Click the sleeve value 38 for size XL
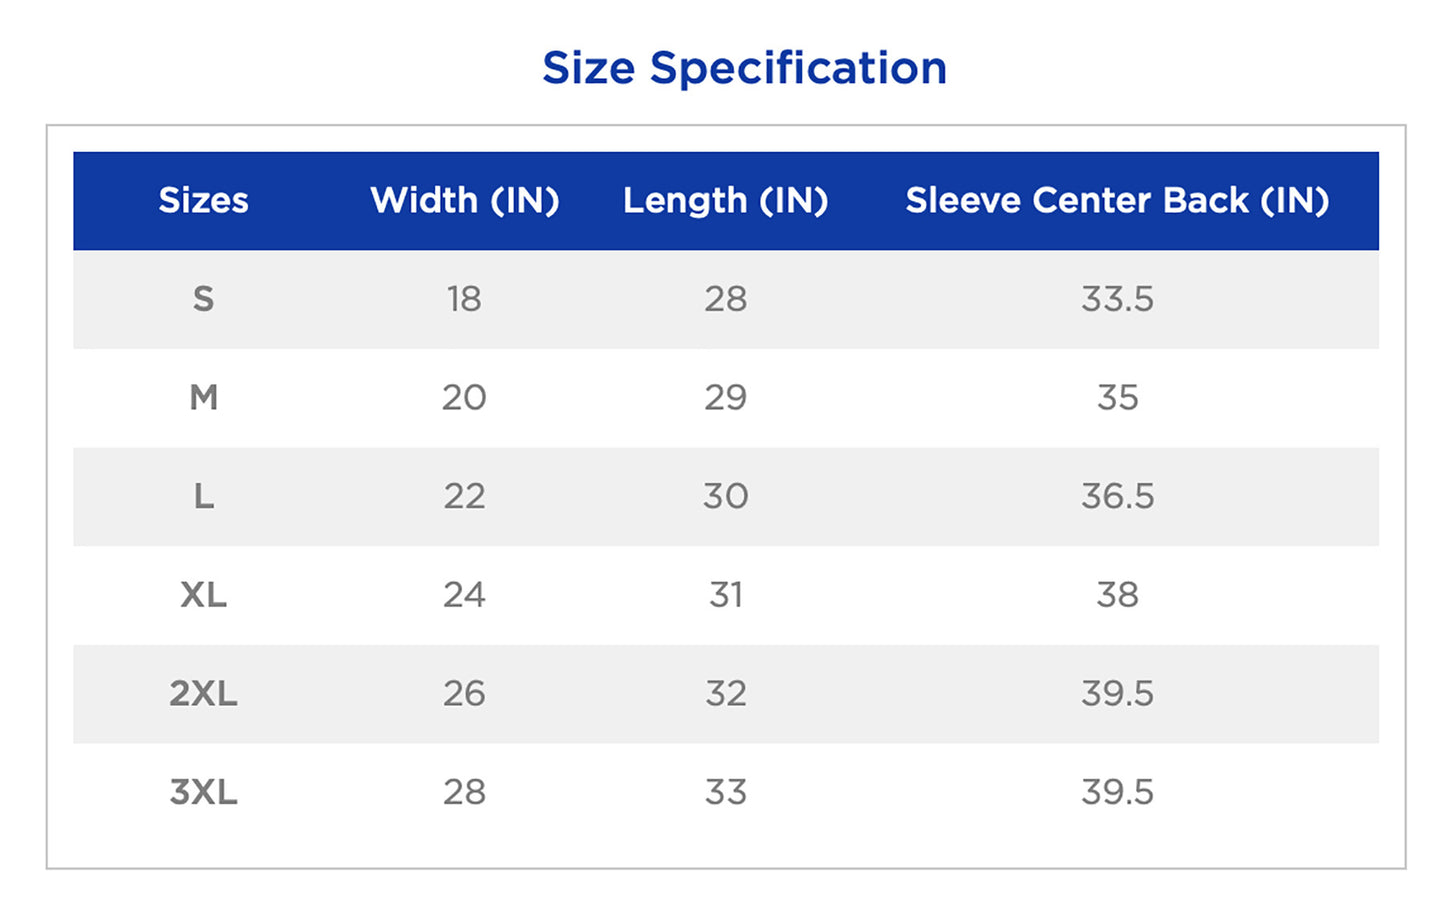 (x=1117, y=595)
